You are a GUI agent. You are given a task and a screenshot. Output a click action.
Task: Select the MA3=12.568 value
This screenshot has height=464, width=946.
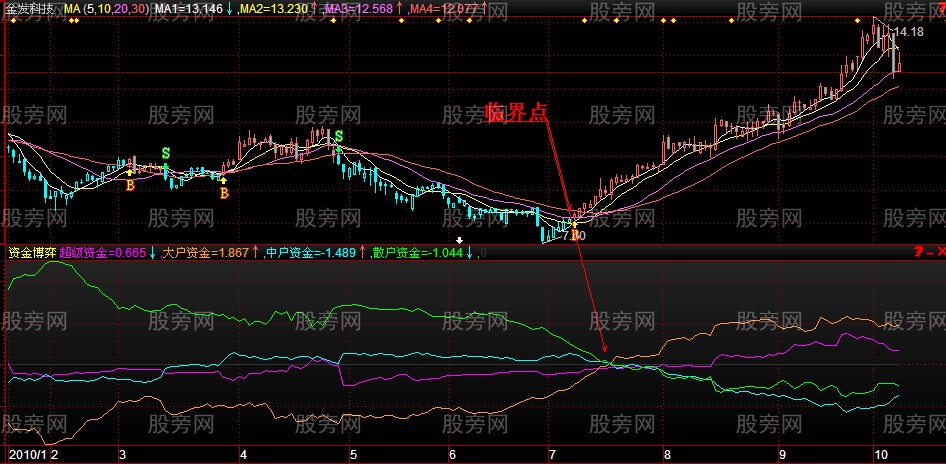[x=358, y=8]
